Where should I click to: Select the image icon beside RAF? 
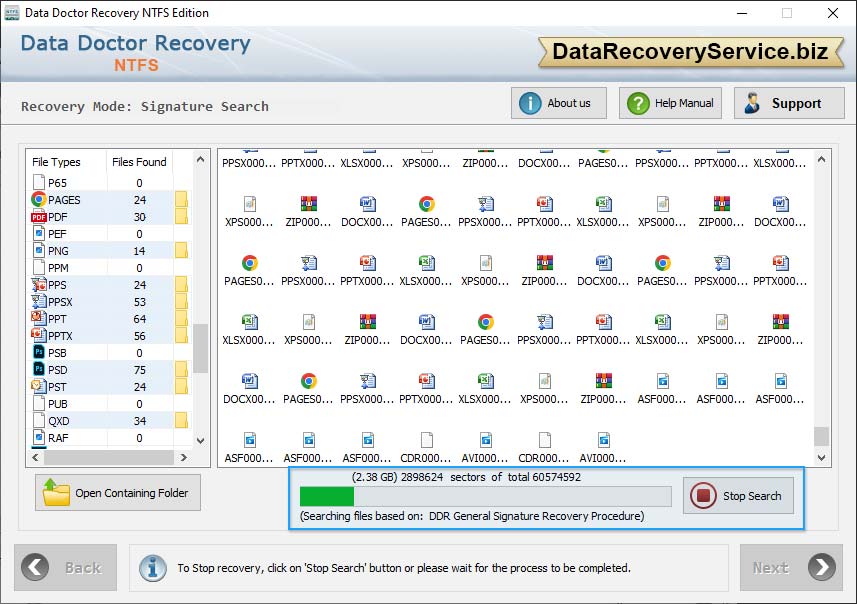click(39, 437)
